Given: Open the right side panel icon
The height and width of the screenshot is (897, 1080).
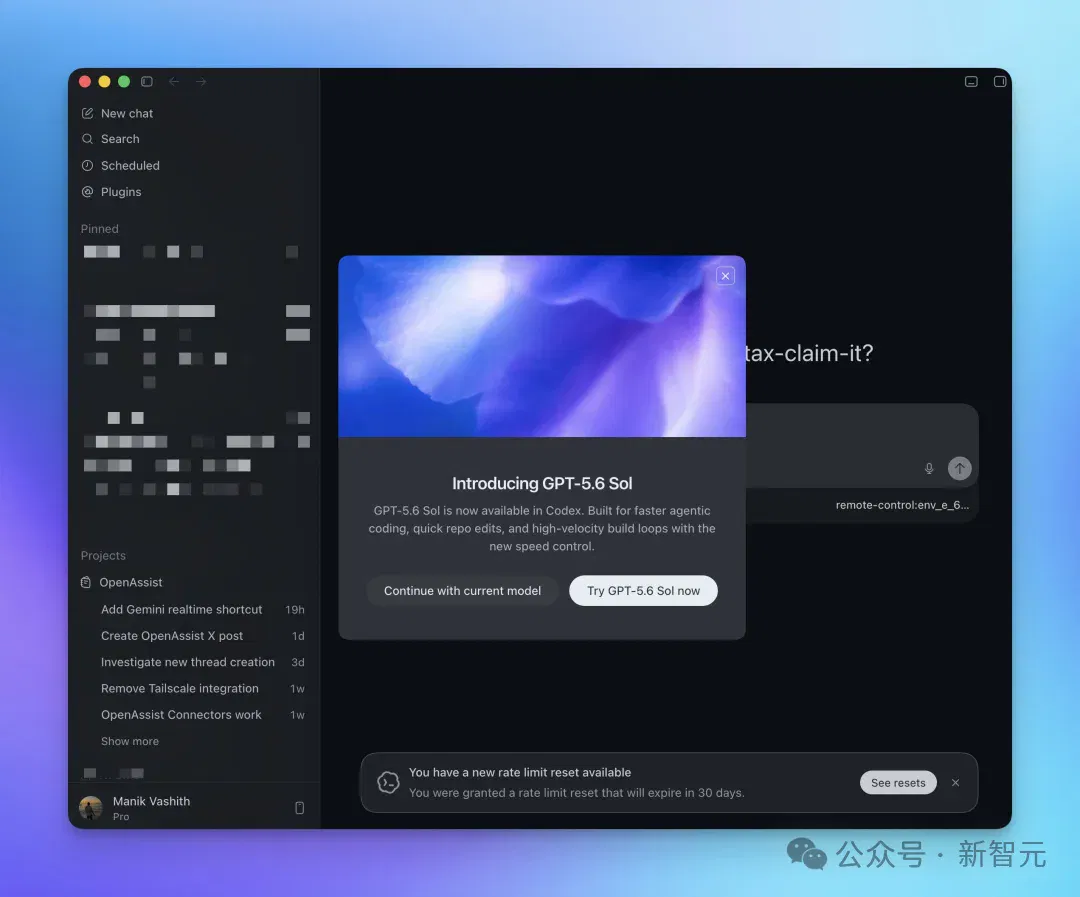Looking at the screenshot, I should [x=999, y=81].
